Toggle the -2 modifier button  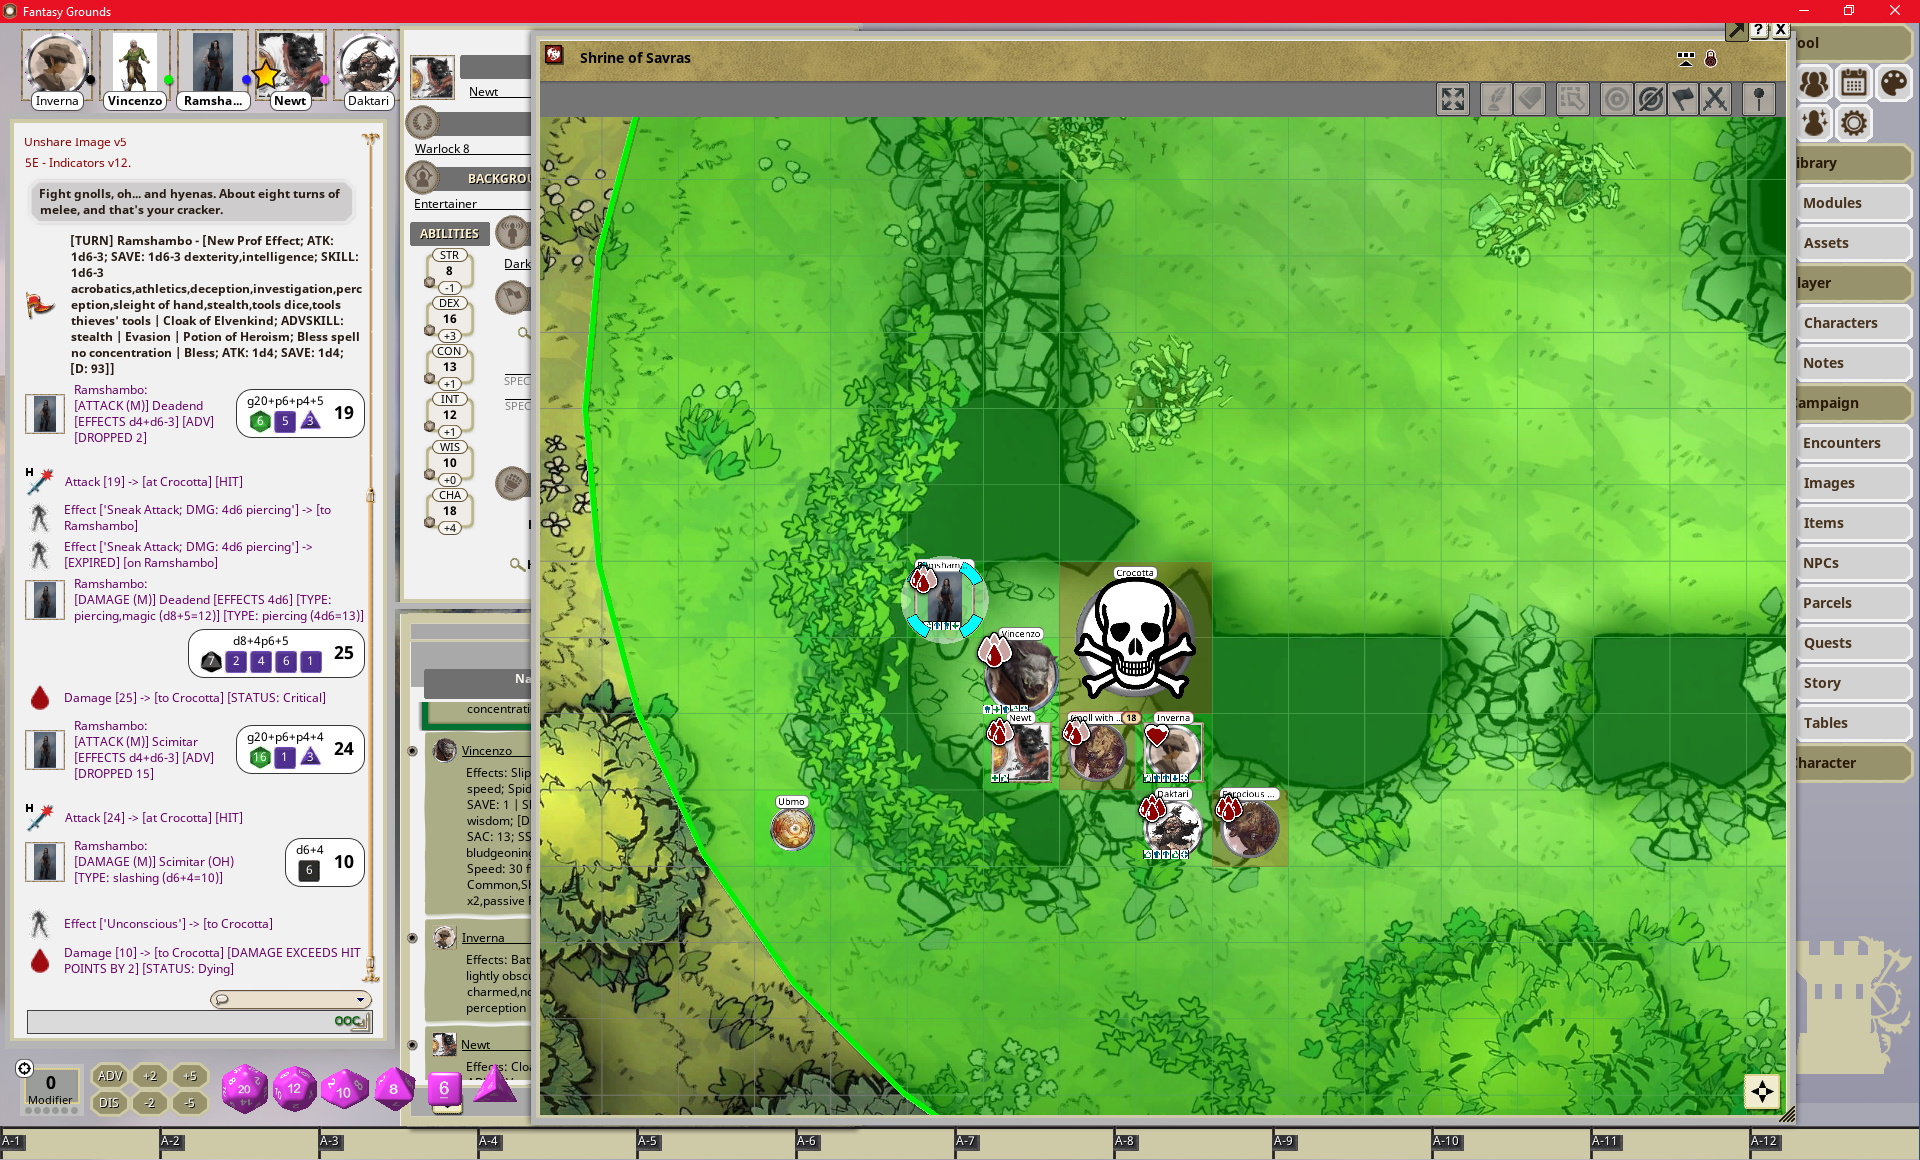(x=150, y=1103)
